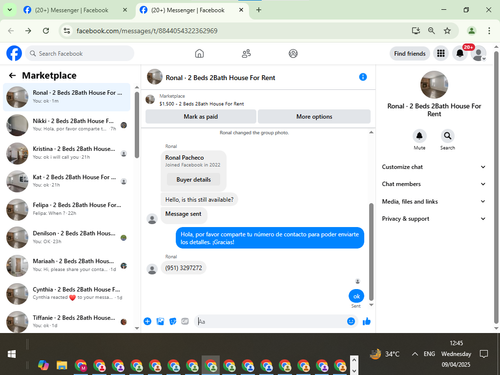Open the browser zoom magnifier icon

(x=431, y=31)
